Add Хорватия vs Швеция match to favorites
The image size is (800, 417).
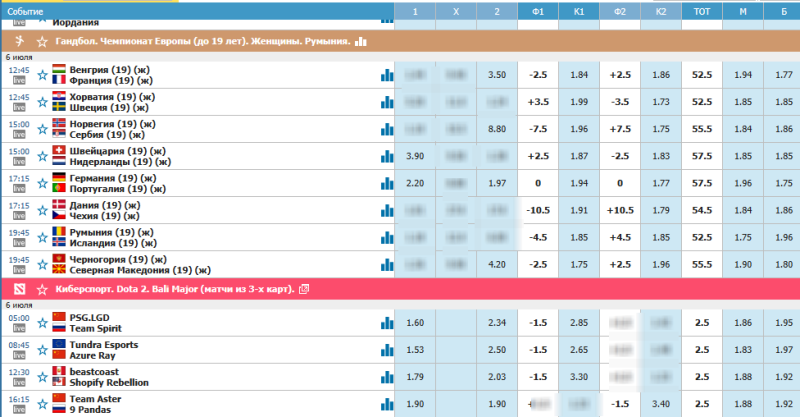click(x=42, y=102)
